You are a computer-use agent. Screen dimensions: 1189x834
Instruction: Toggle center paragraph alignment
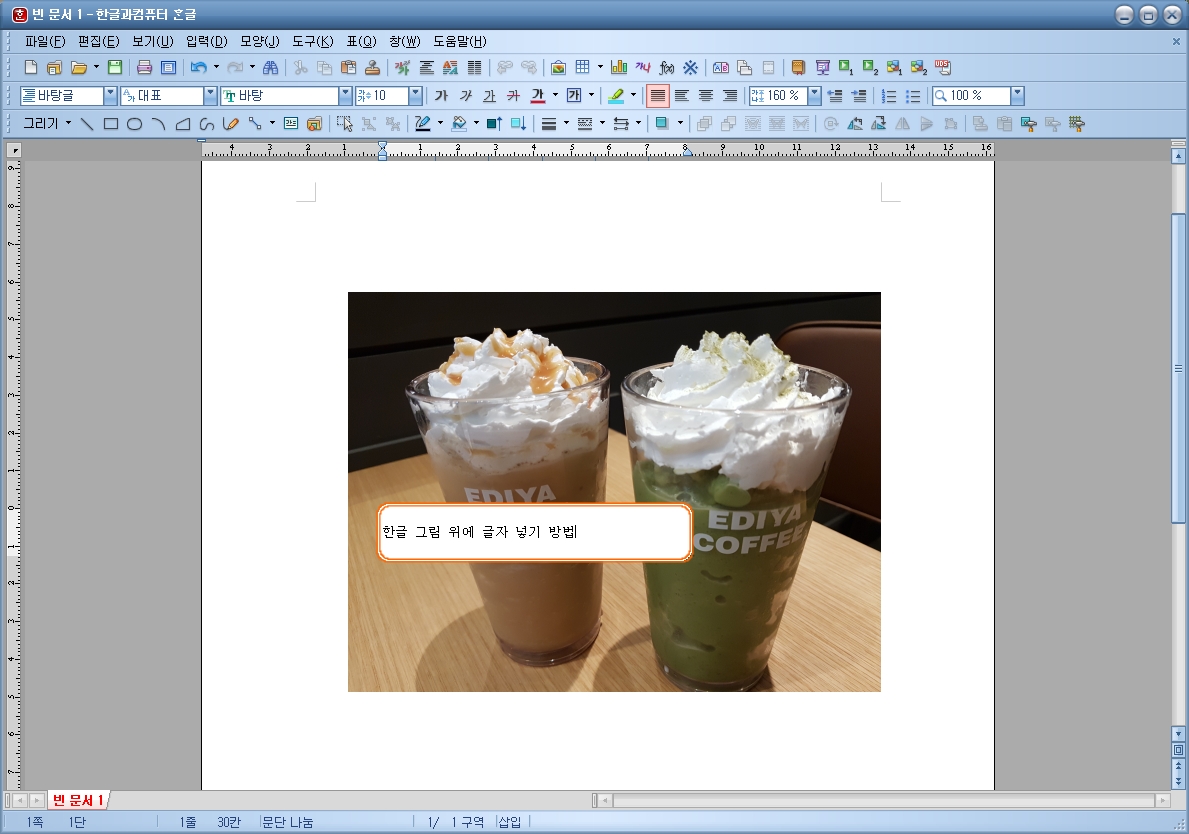coord(706,96)
